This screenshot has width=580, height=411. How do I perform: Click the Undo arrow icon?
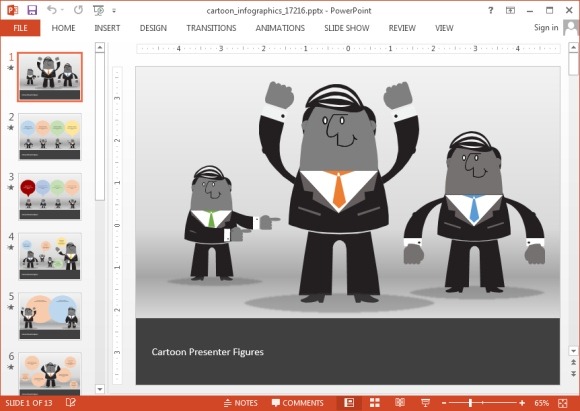[x=51, y=10]
